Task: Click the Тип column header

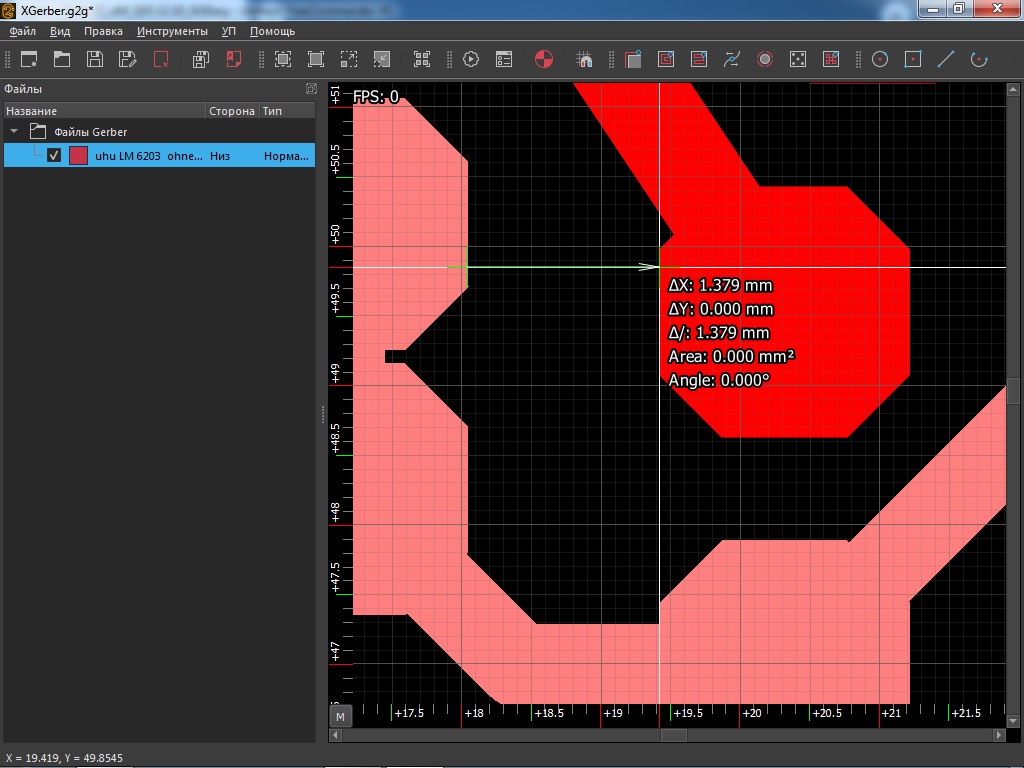Action: pos(287,111)
